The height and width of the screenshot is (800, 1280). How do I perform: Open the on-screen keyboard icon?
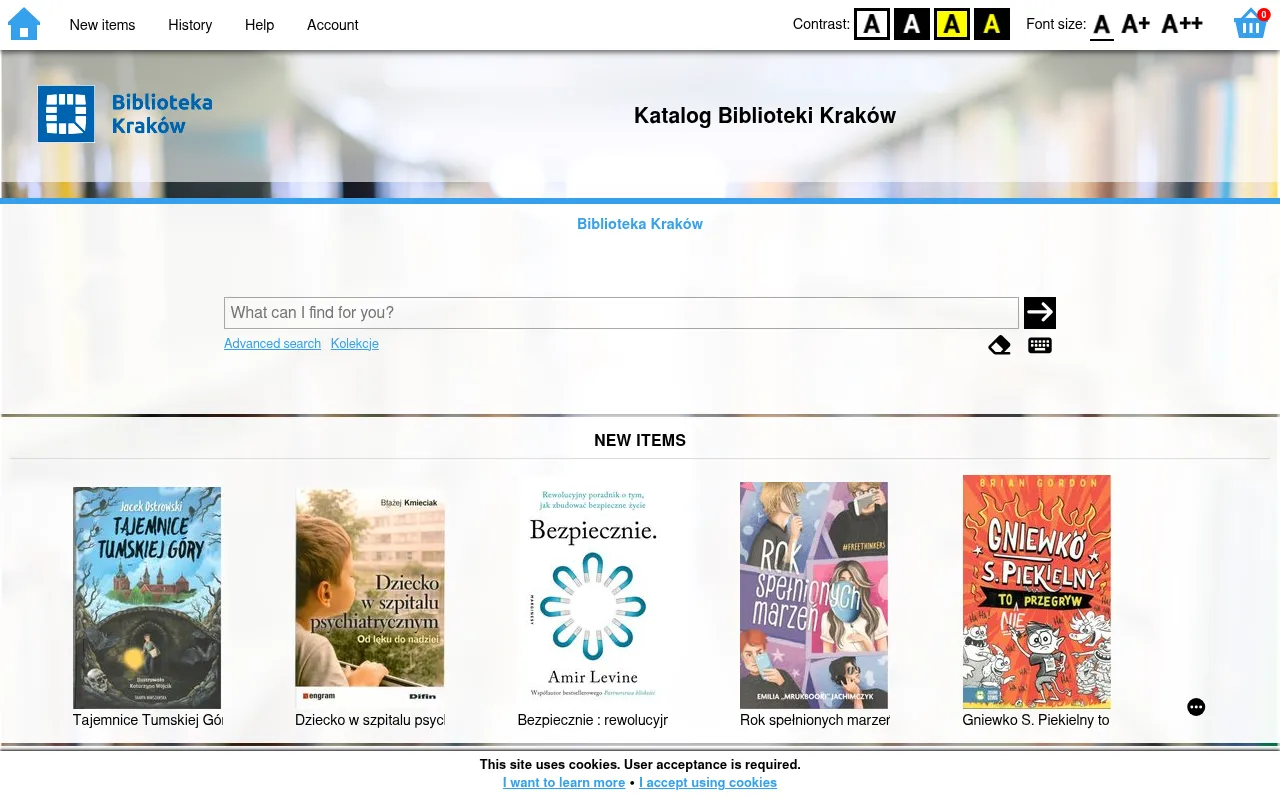(x=1040, y=346)
